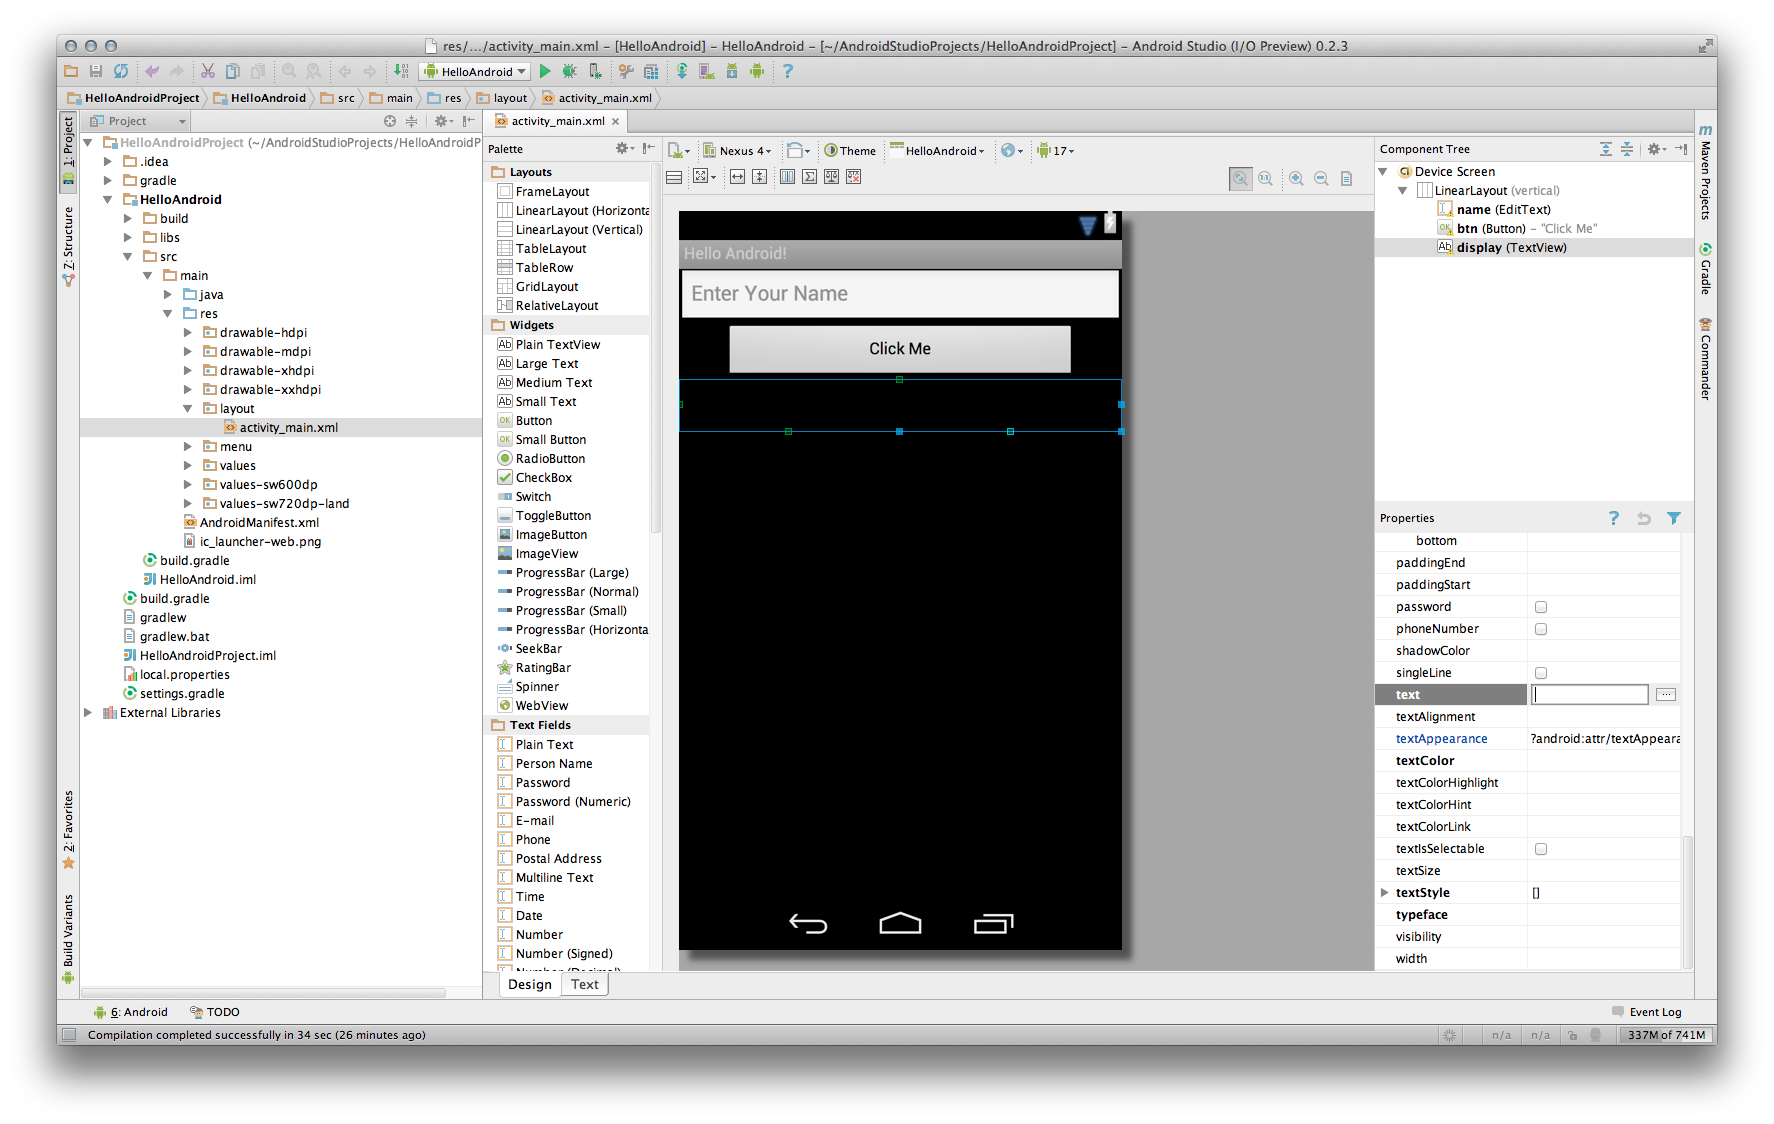Open Project Structure toolbar icon

(651, 71)
